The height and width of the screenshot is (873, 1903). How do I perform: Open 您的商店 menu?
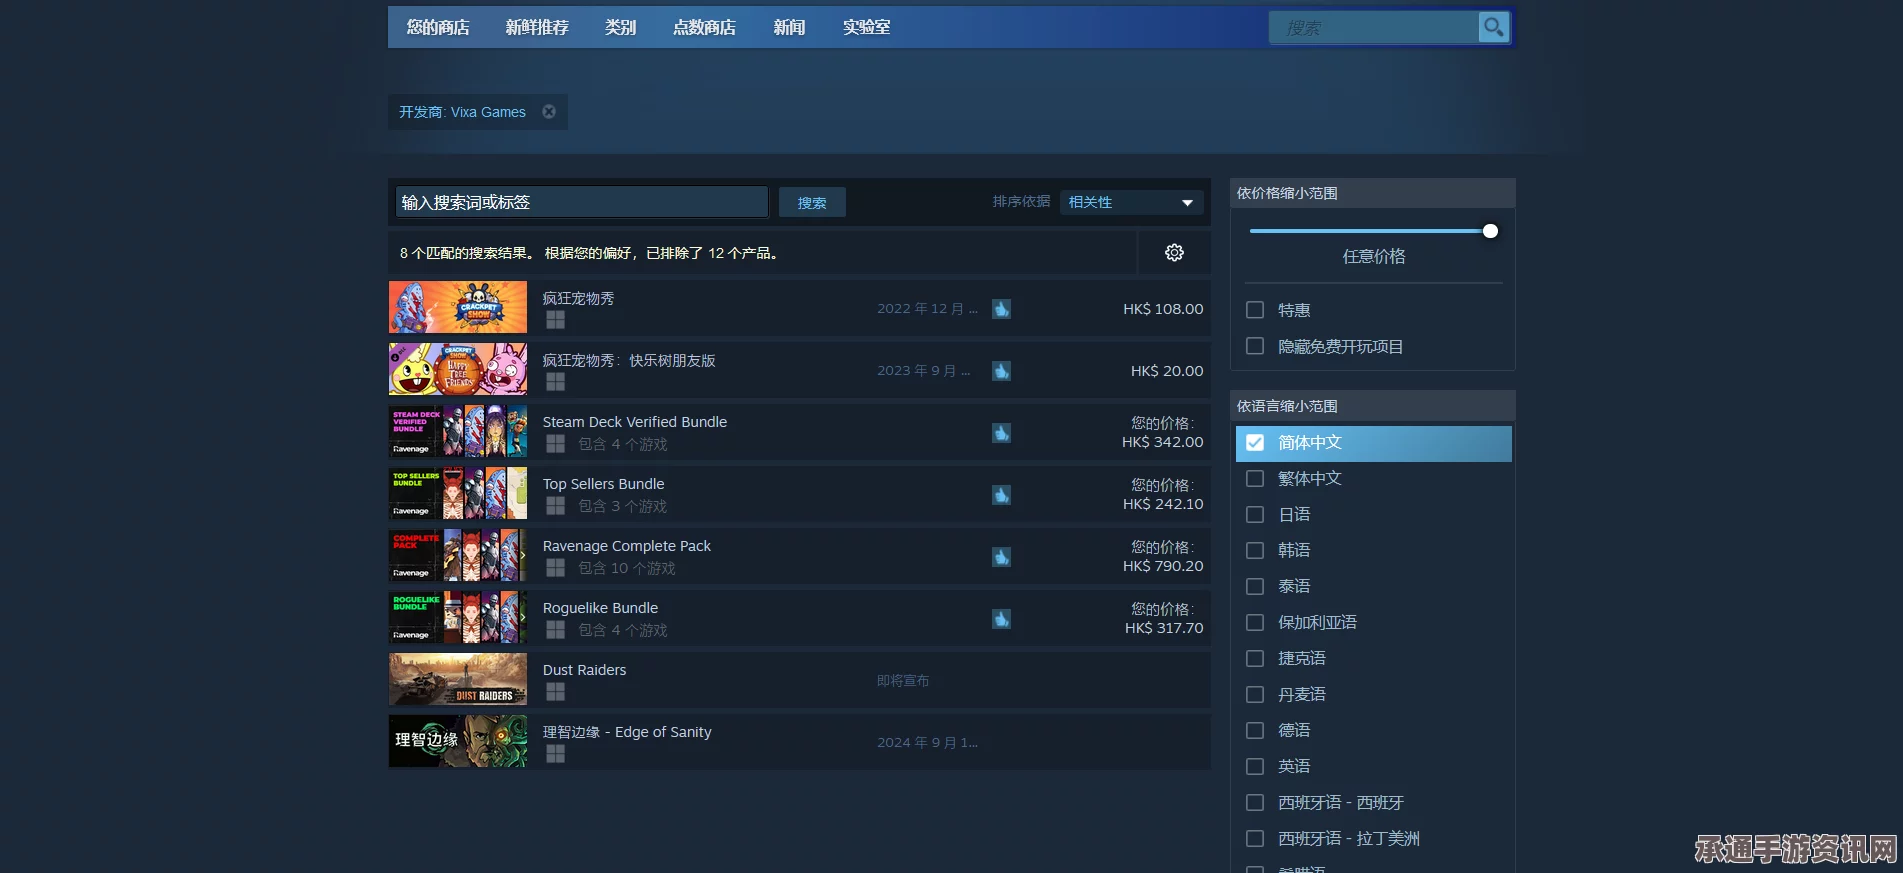[x=438, y=27]
